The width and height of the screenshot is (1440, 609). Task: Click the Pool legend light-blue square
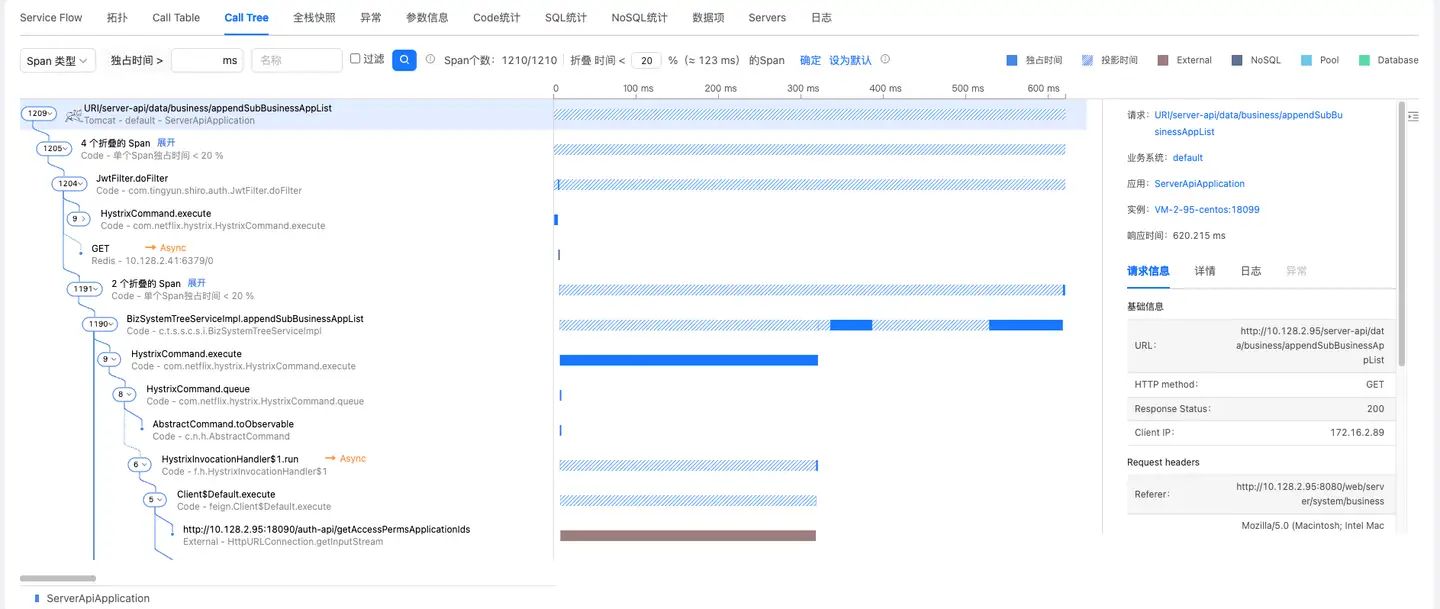pyautogui.click(x=1306, y=61)
